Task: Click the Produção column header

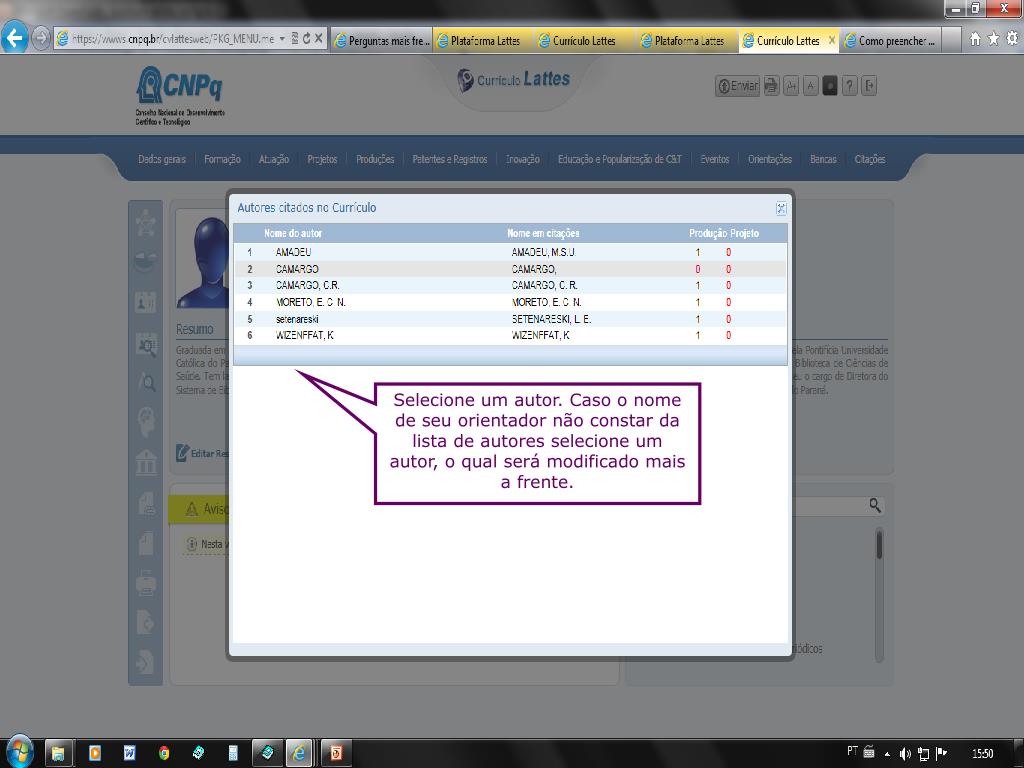Action: (708, 233)
